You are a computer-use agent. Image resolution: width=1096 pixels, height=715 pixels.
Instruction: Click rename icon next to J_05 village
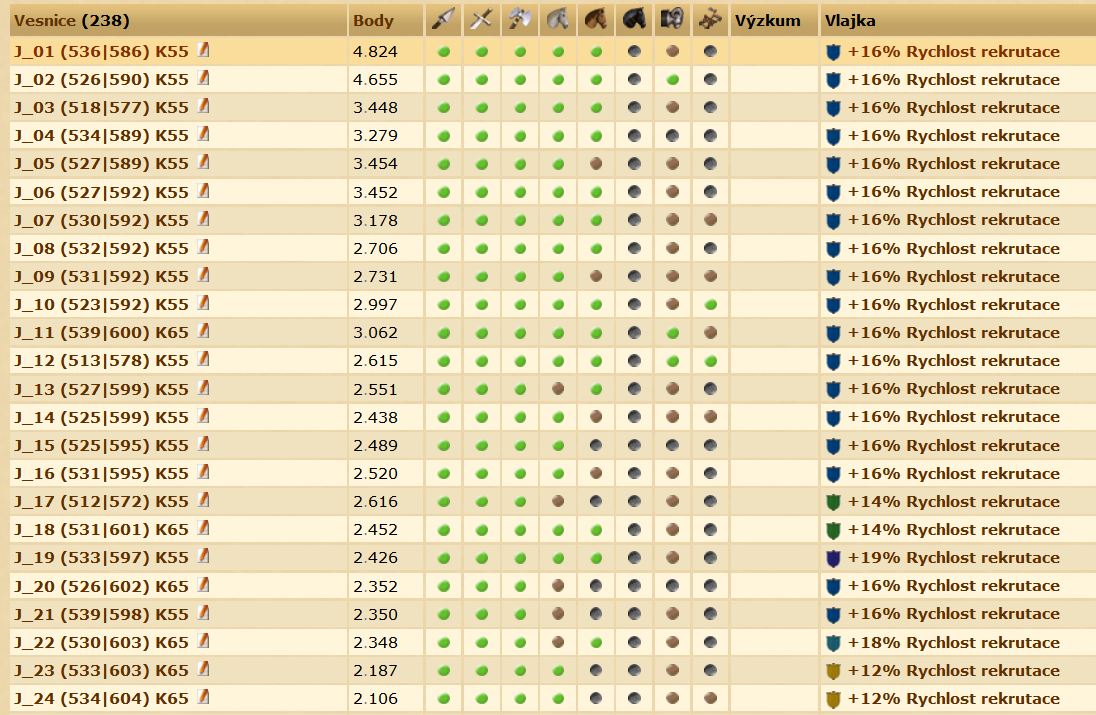click(203, 161)
